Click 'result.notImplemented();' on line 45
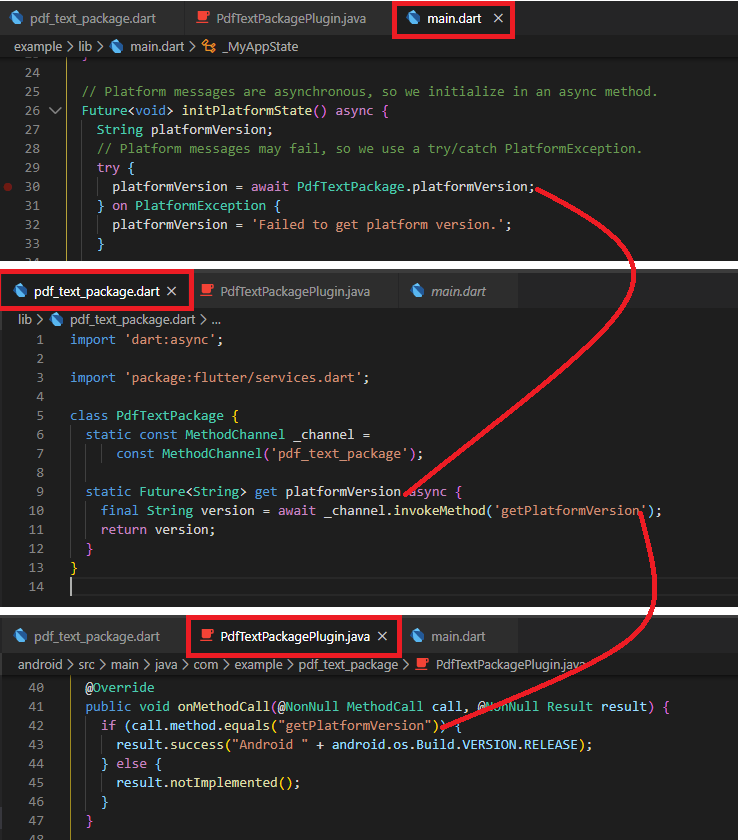Image resolution: width=738 pixels, height=840 pixels. click(208, 783)
